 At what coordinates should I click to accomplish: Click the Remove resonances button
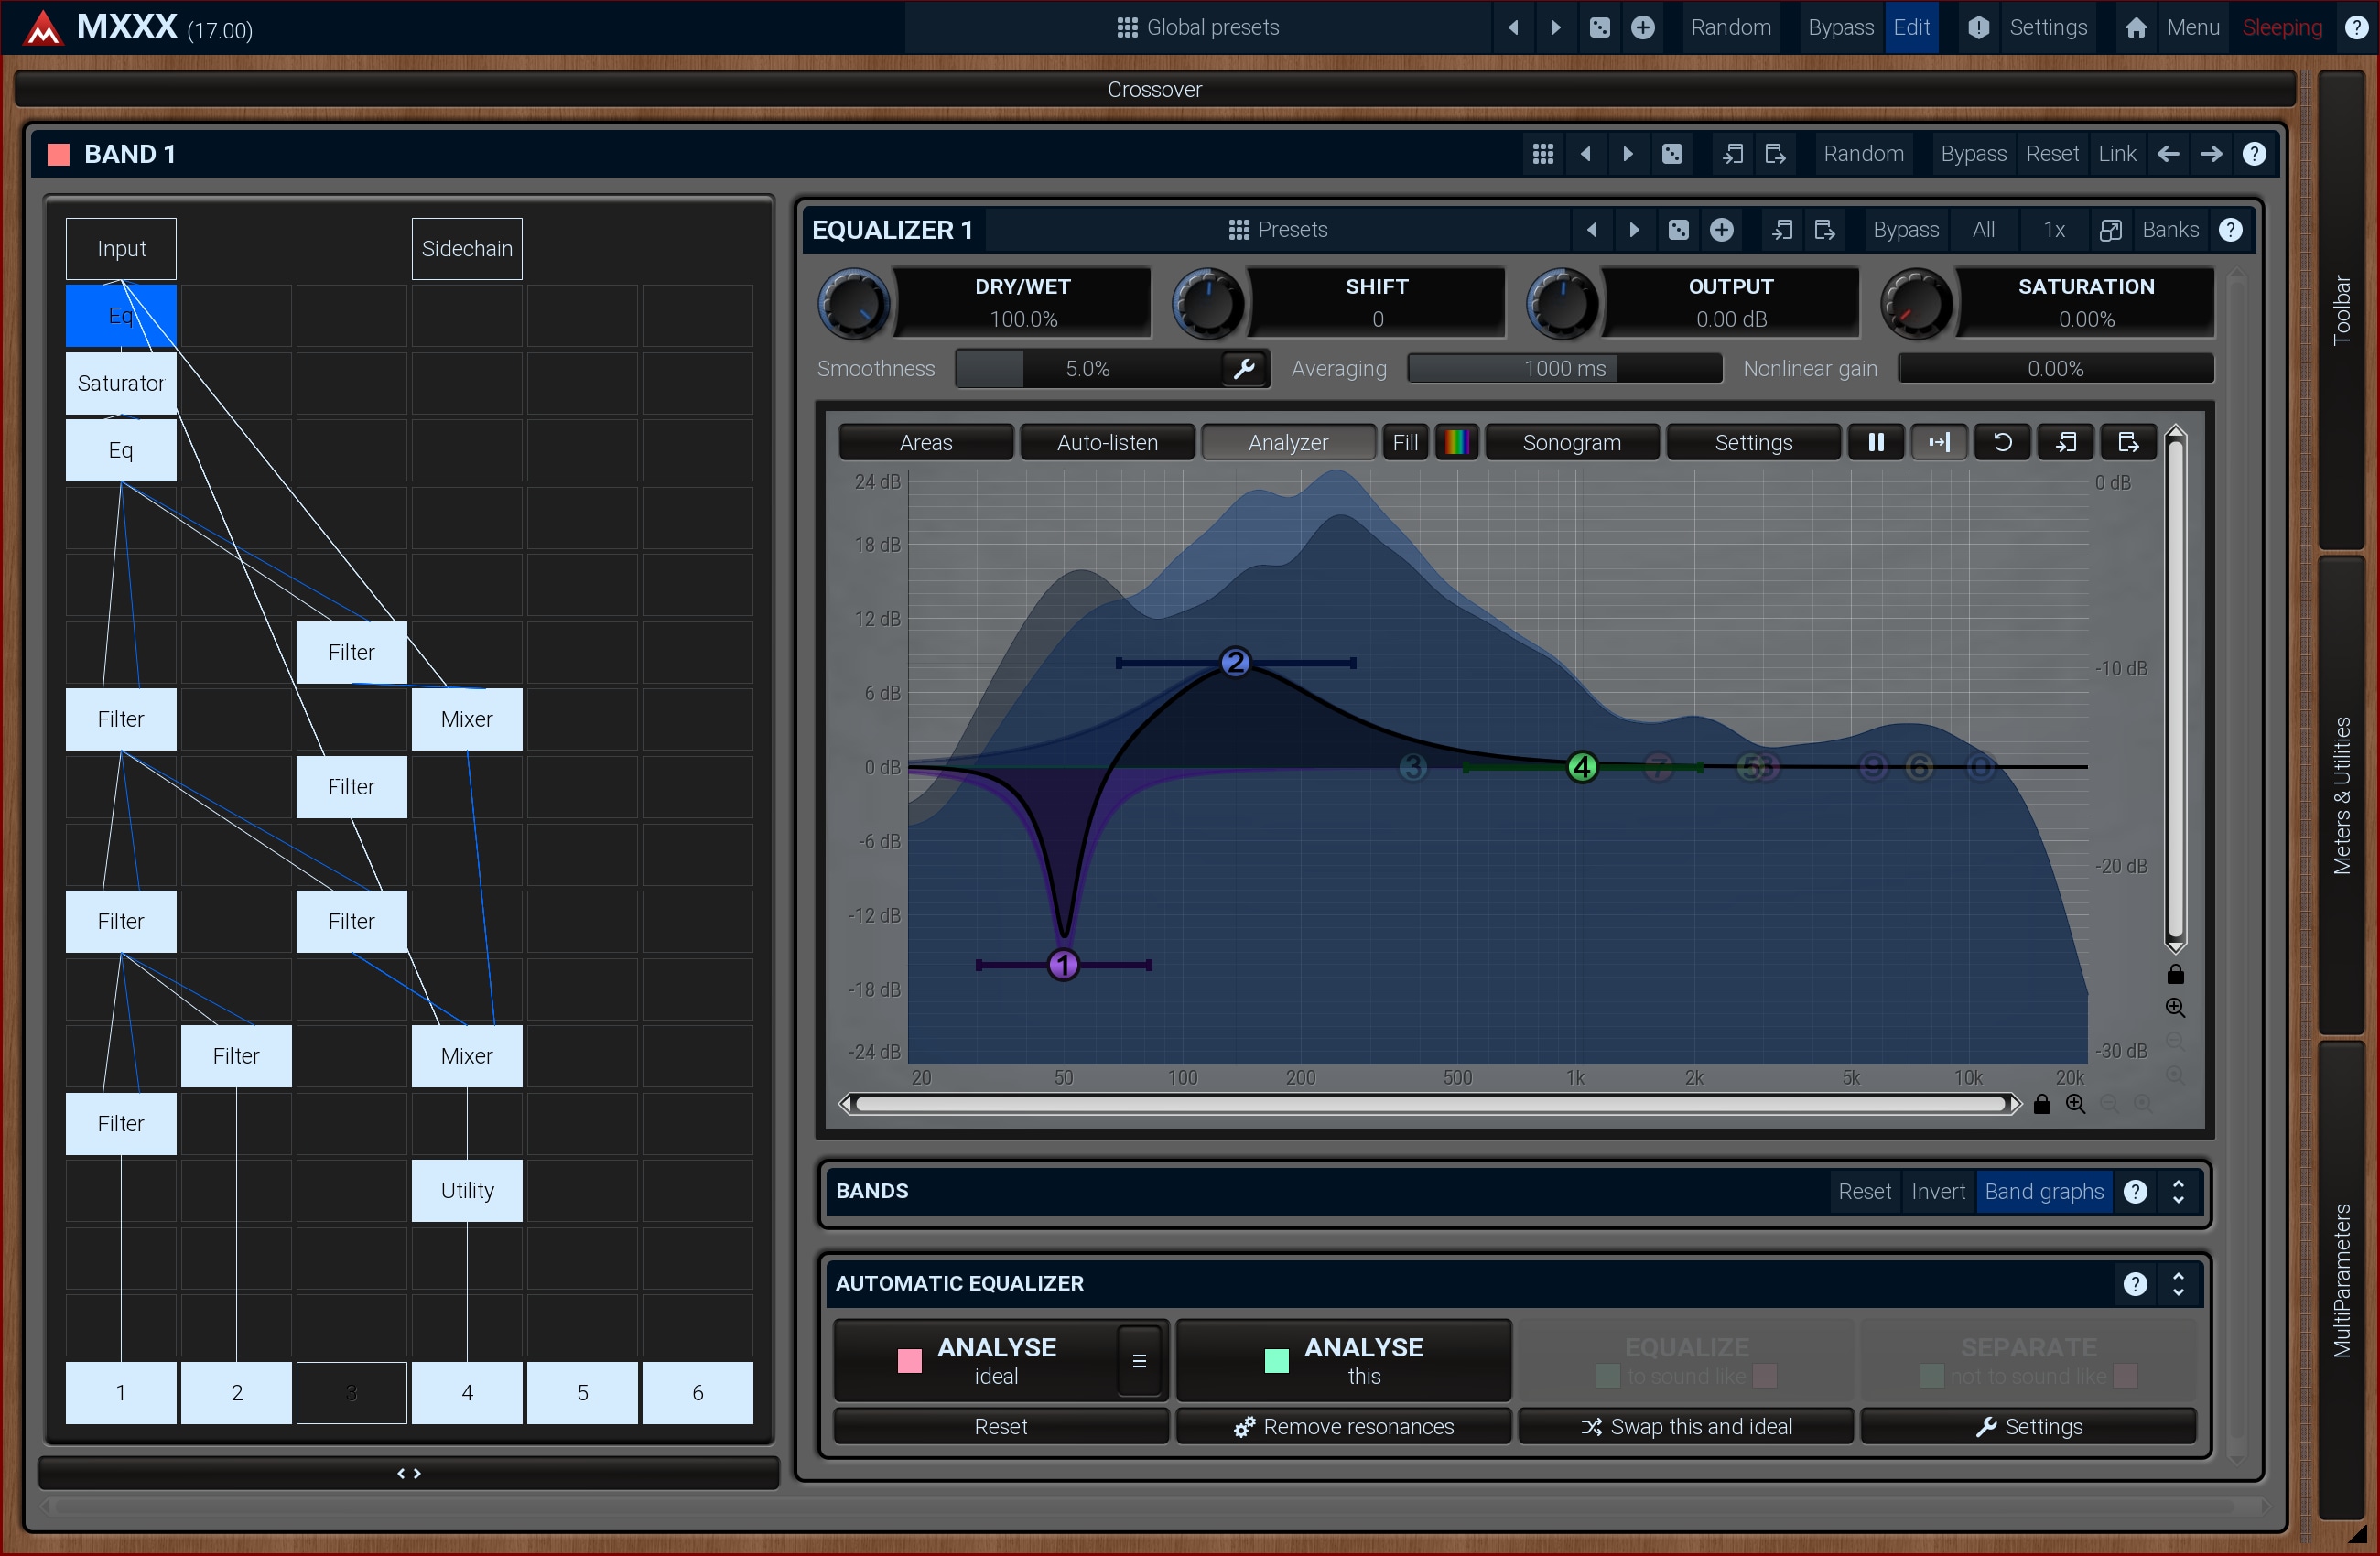click(x=1343, y=1427)
